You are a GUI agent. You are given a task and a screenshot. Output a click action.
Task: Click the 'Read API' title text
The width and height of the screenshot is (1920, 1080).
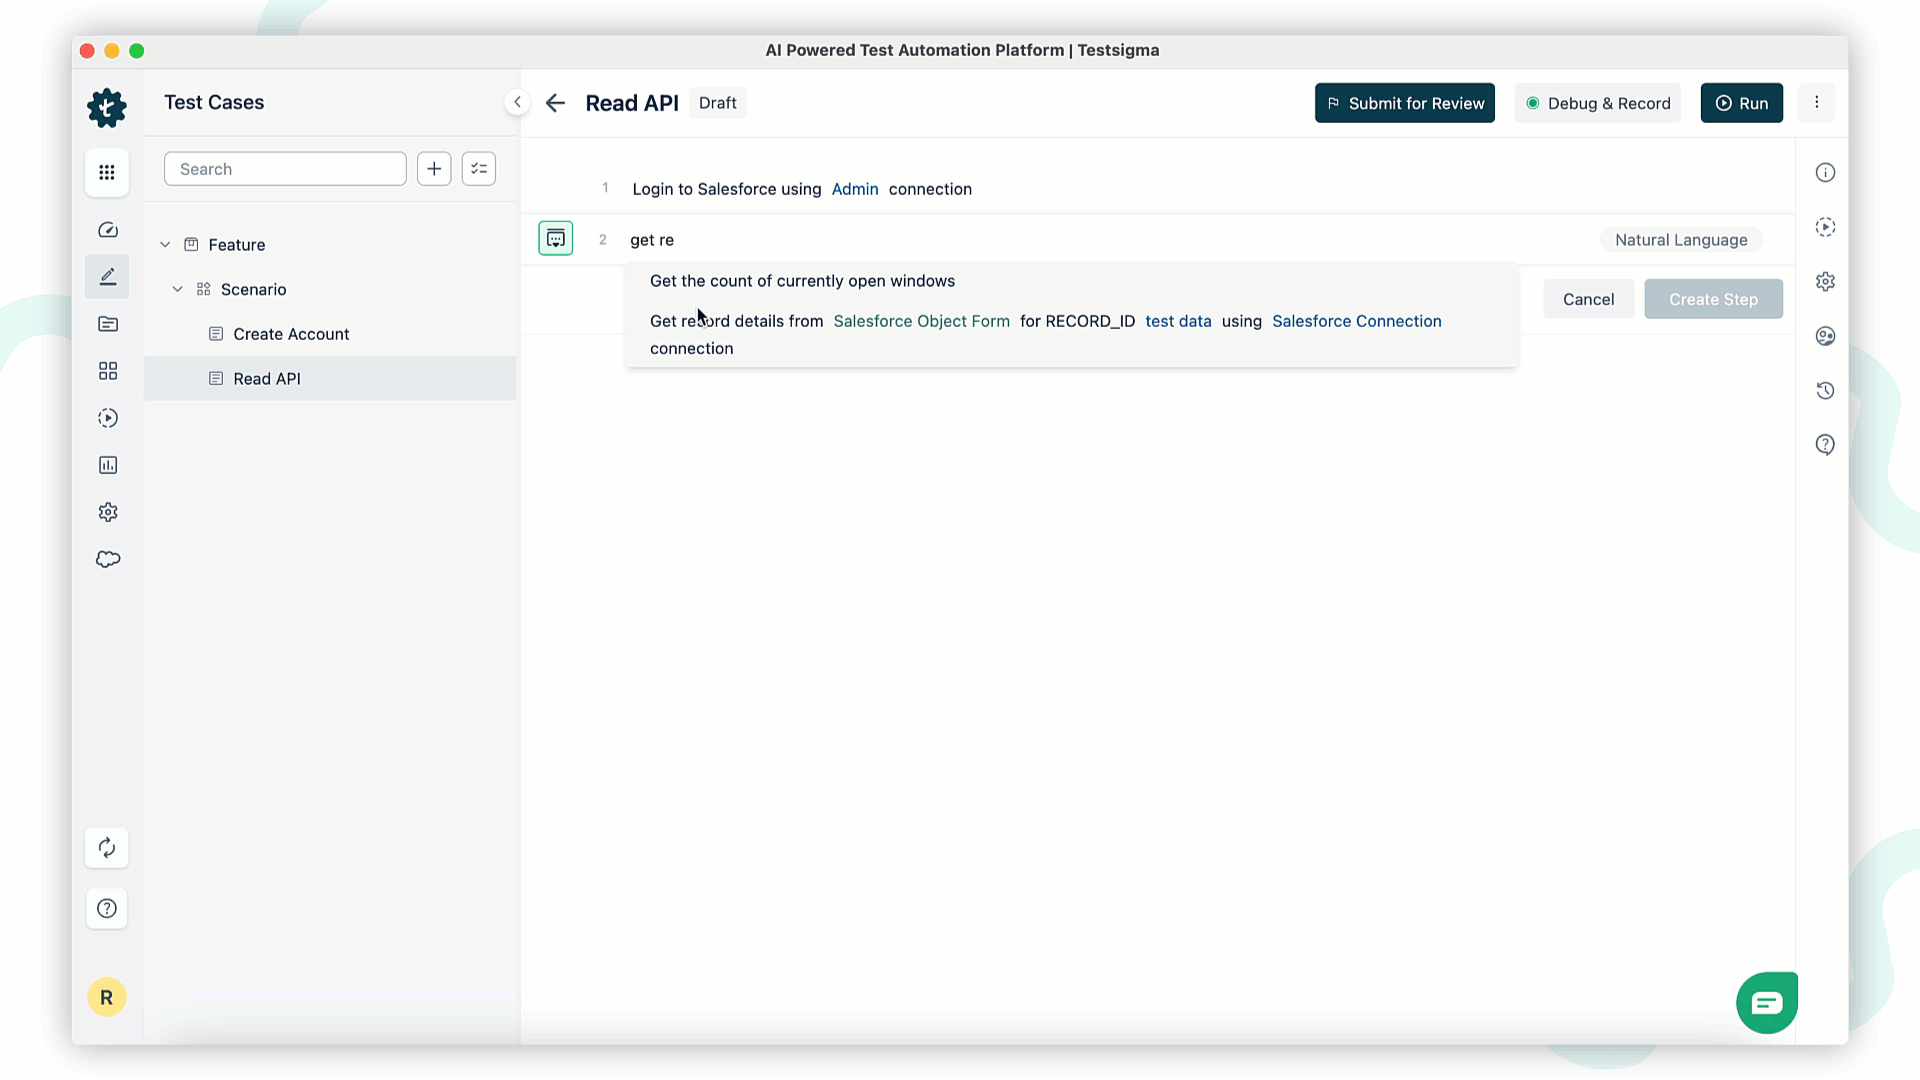(x=632, y=103)
